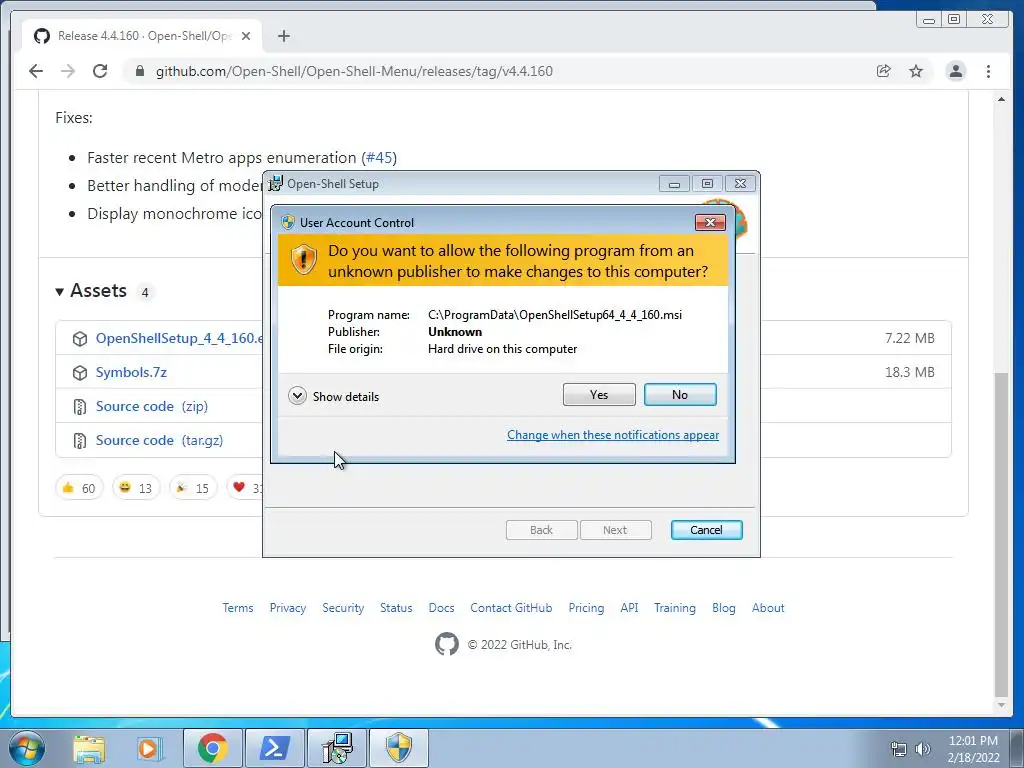Go back using Chrome's back arrow
Viewport: 1024px width, 768px height.
pyautogui.click(x=36, y=71)
